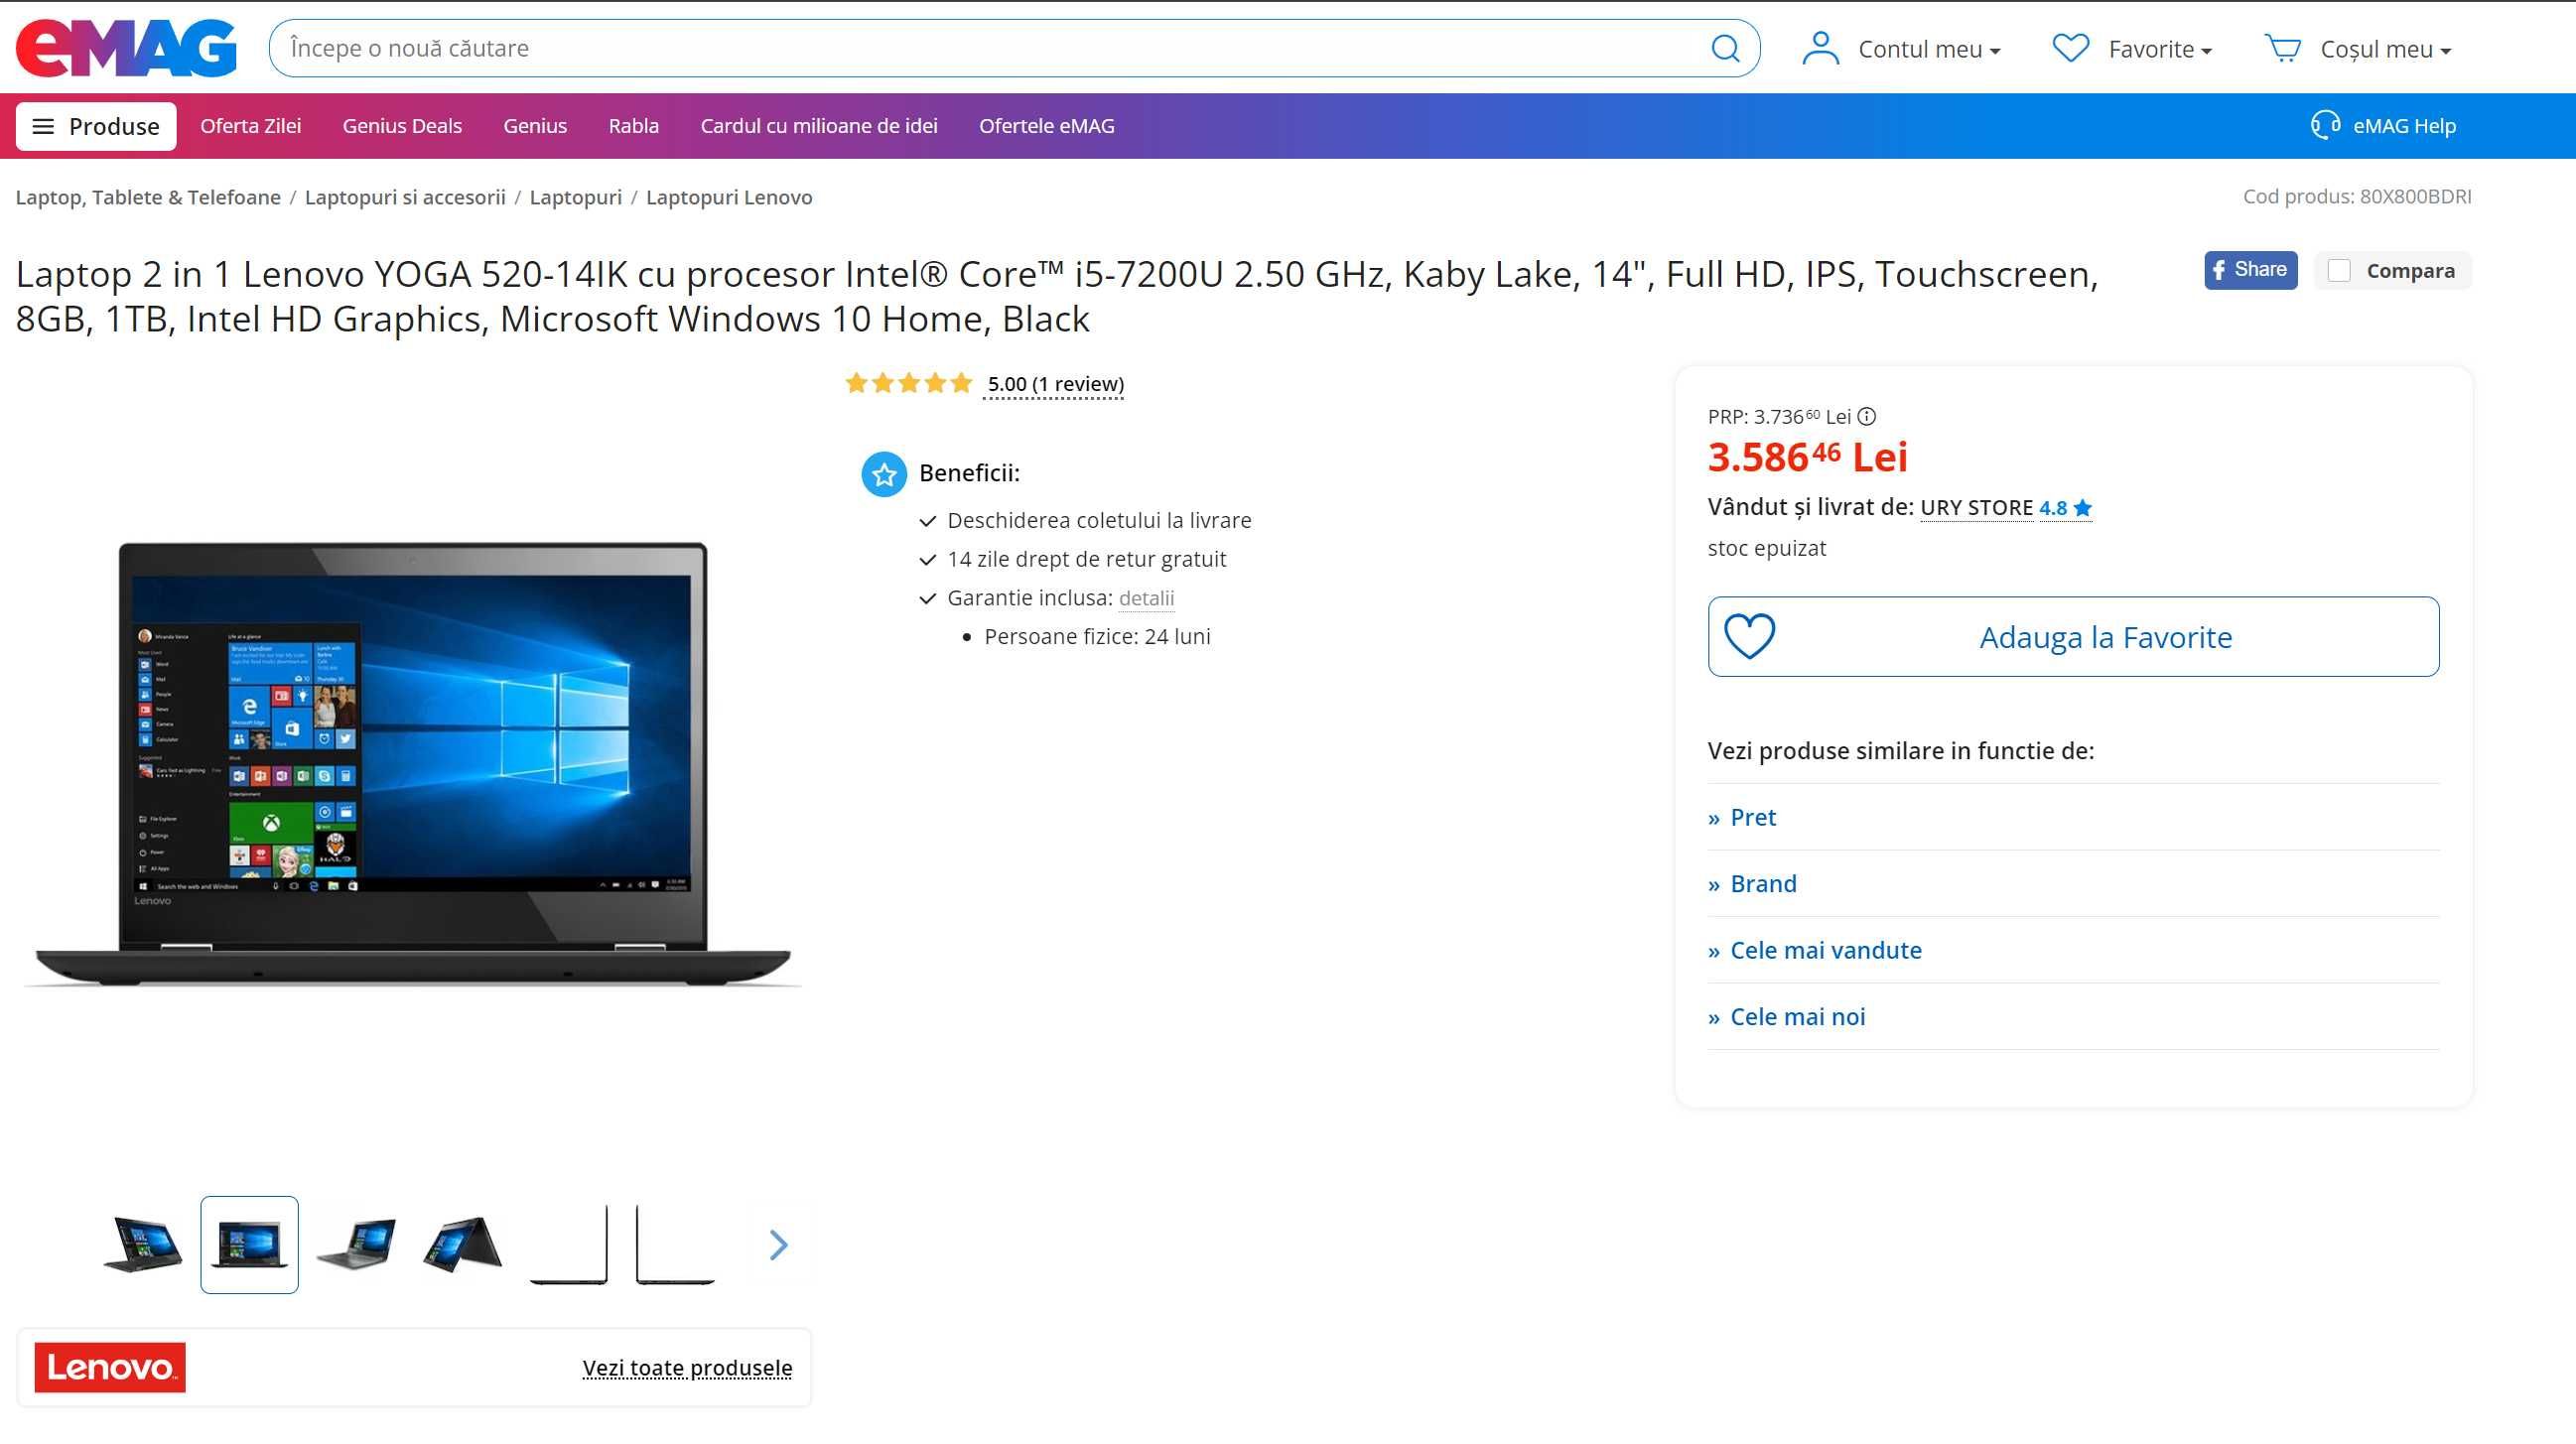Image resolution: width=2576 pixels, height=1444 pixels.
Task: Click Vezi toate produsele Lenovo link
Action: (688, 1367)
